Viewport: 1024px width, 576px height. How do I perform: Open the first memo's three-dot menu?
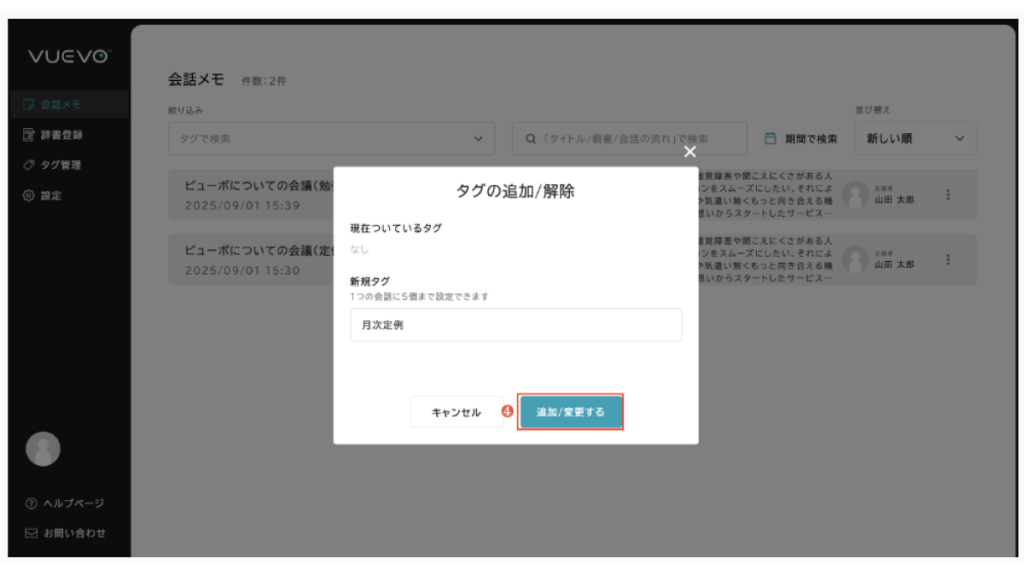pyautogui.click(x=948, y=196)
